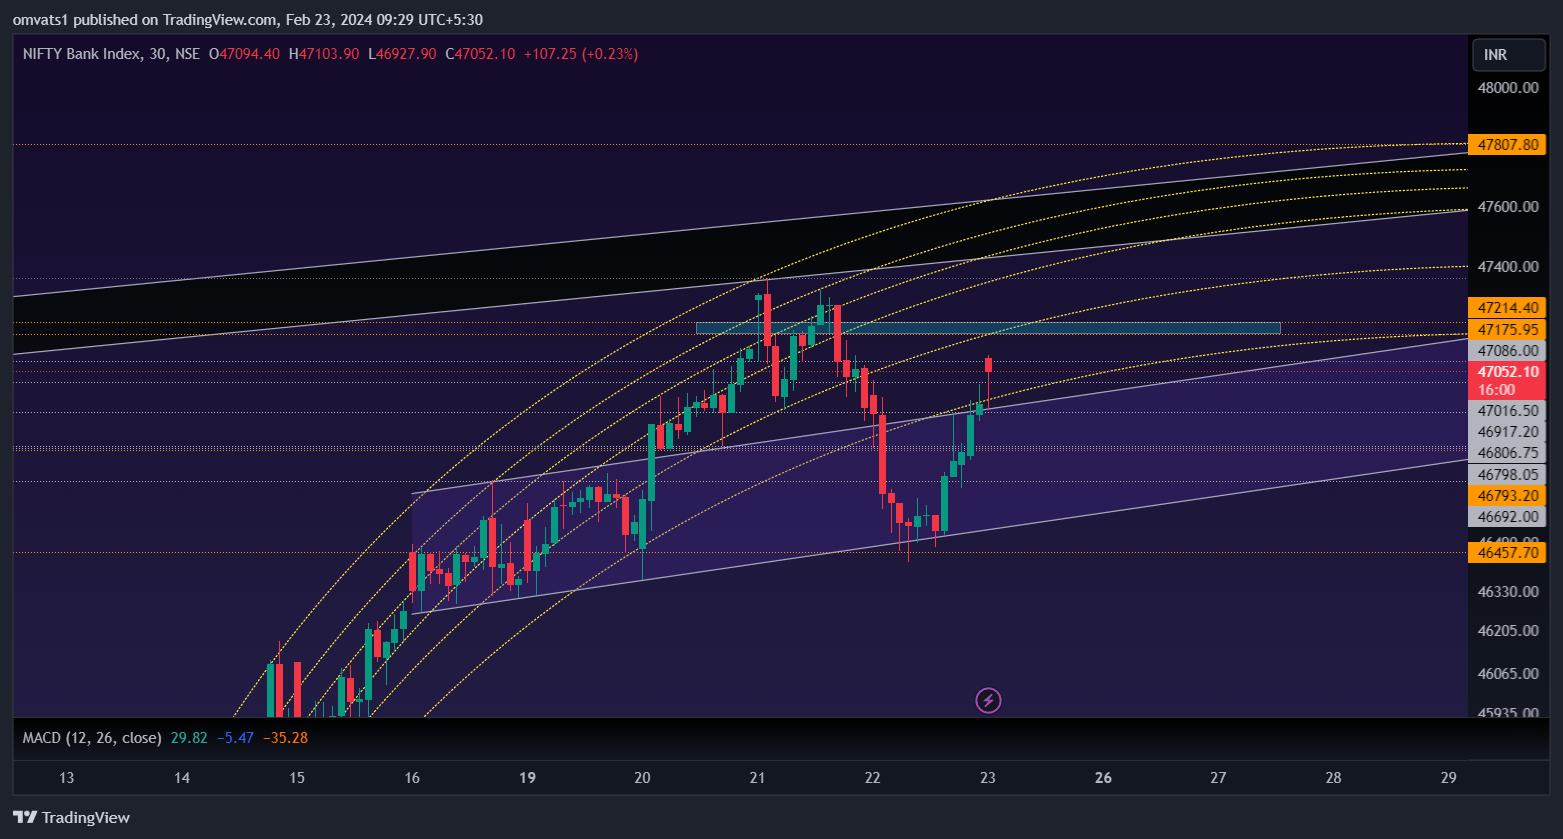Select the open value O47094.40

pyautogui.click(x=244, y=54)
